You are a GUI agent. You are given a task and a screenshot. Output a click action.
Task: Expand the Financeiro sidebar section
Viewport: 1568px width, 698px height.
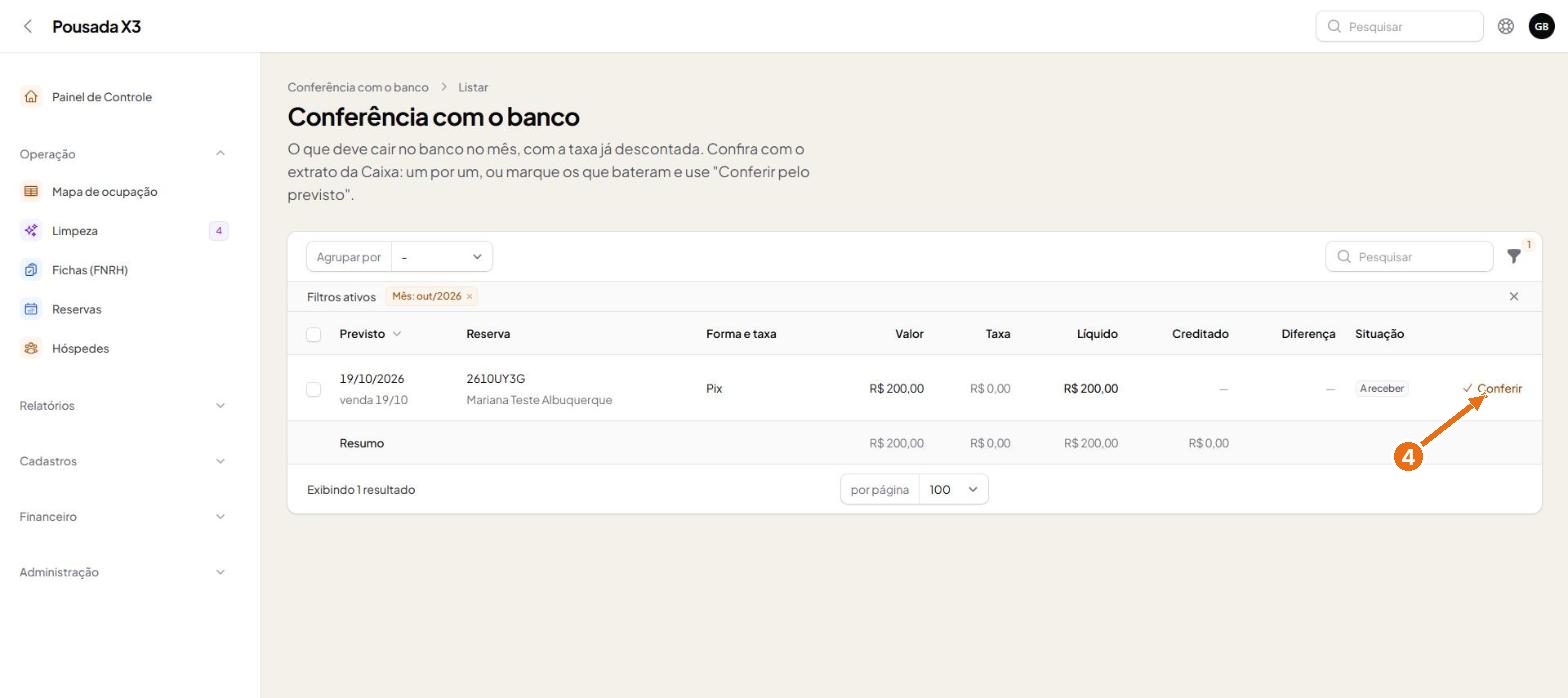[x=220, y=517]
